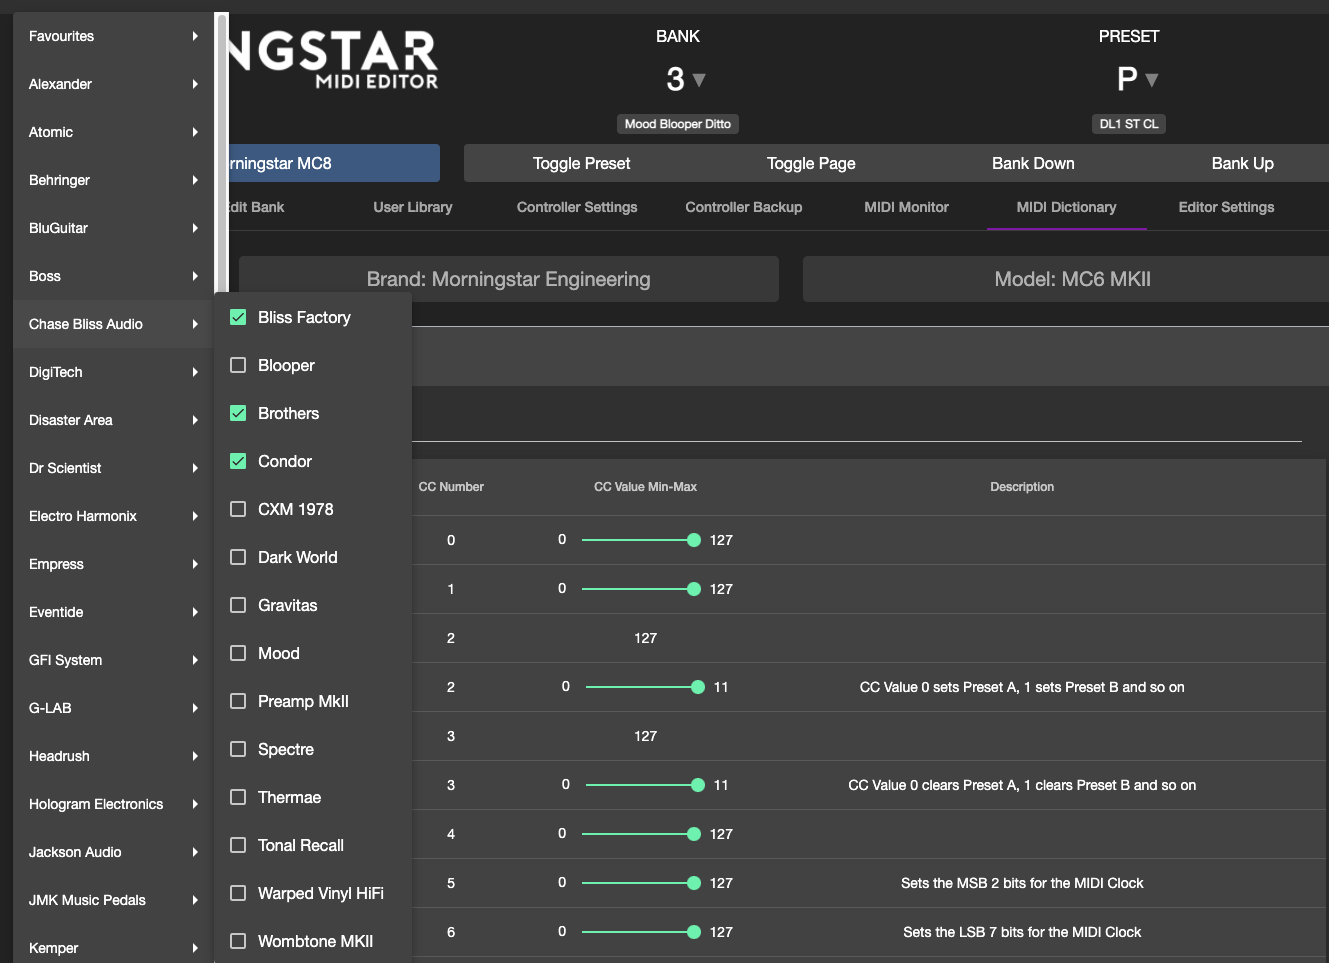This screenshot has width=1329, height=963.
Task: Open Eventide submenu via its arrow
Action: pyautogui.click(x=195, y=612)
